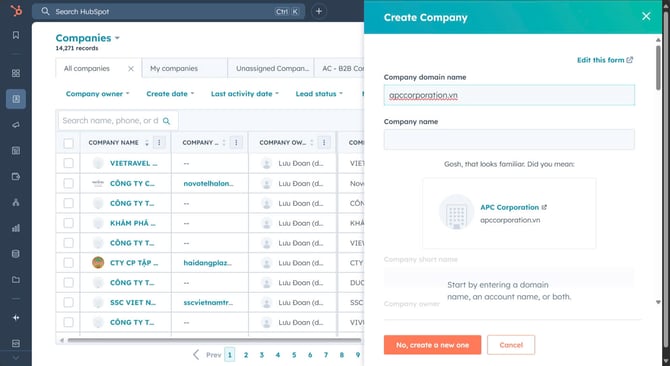
Task: Check the checkbox in row below SSC VIET
Action: (x=68, y=322)
